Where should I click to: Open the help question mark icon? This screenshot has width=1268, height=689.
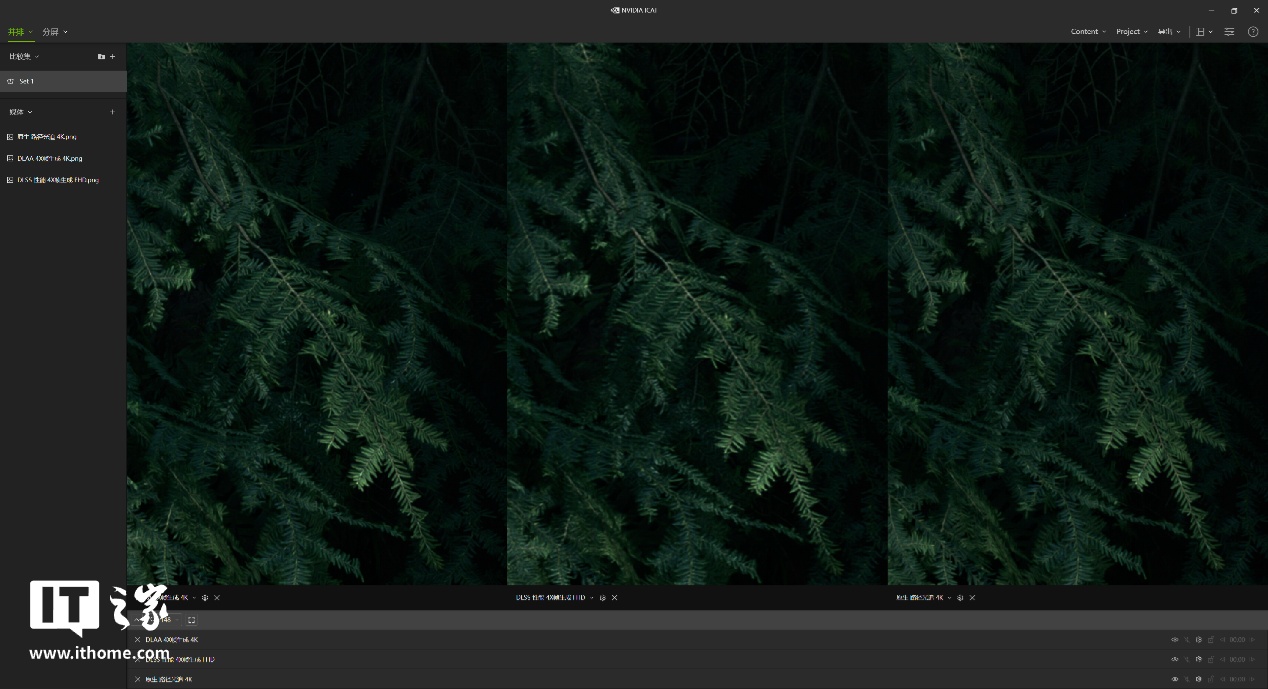click(1253, 32)
